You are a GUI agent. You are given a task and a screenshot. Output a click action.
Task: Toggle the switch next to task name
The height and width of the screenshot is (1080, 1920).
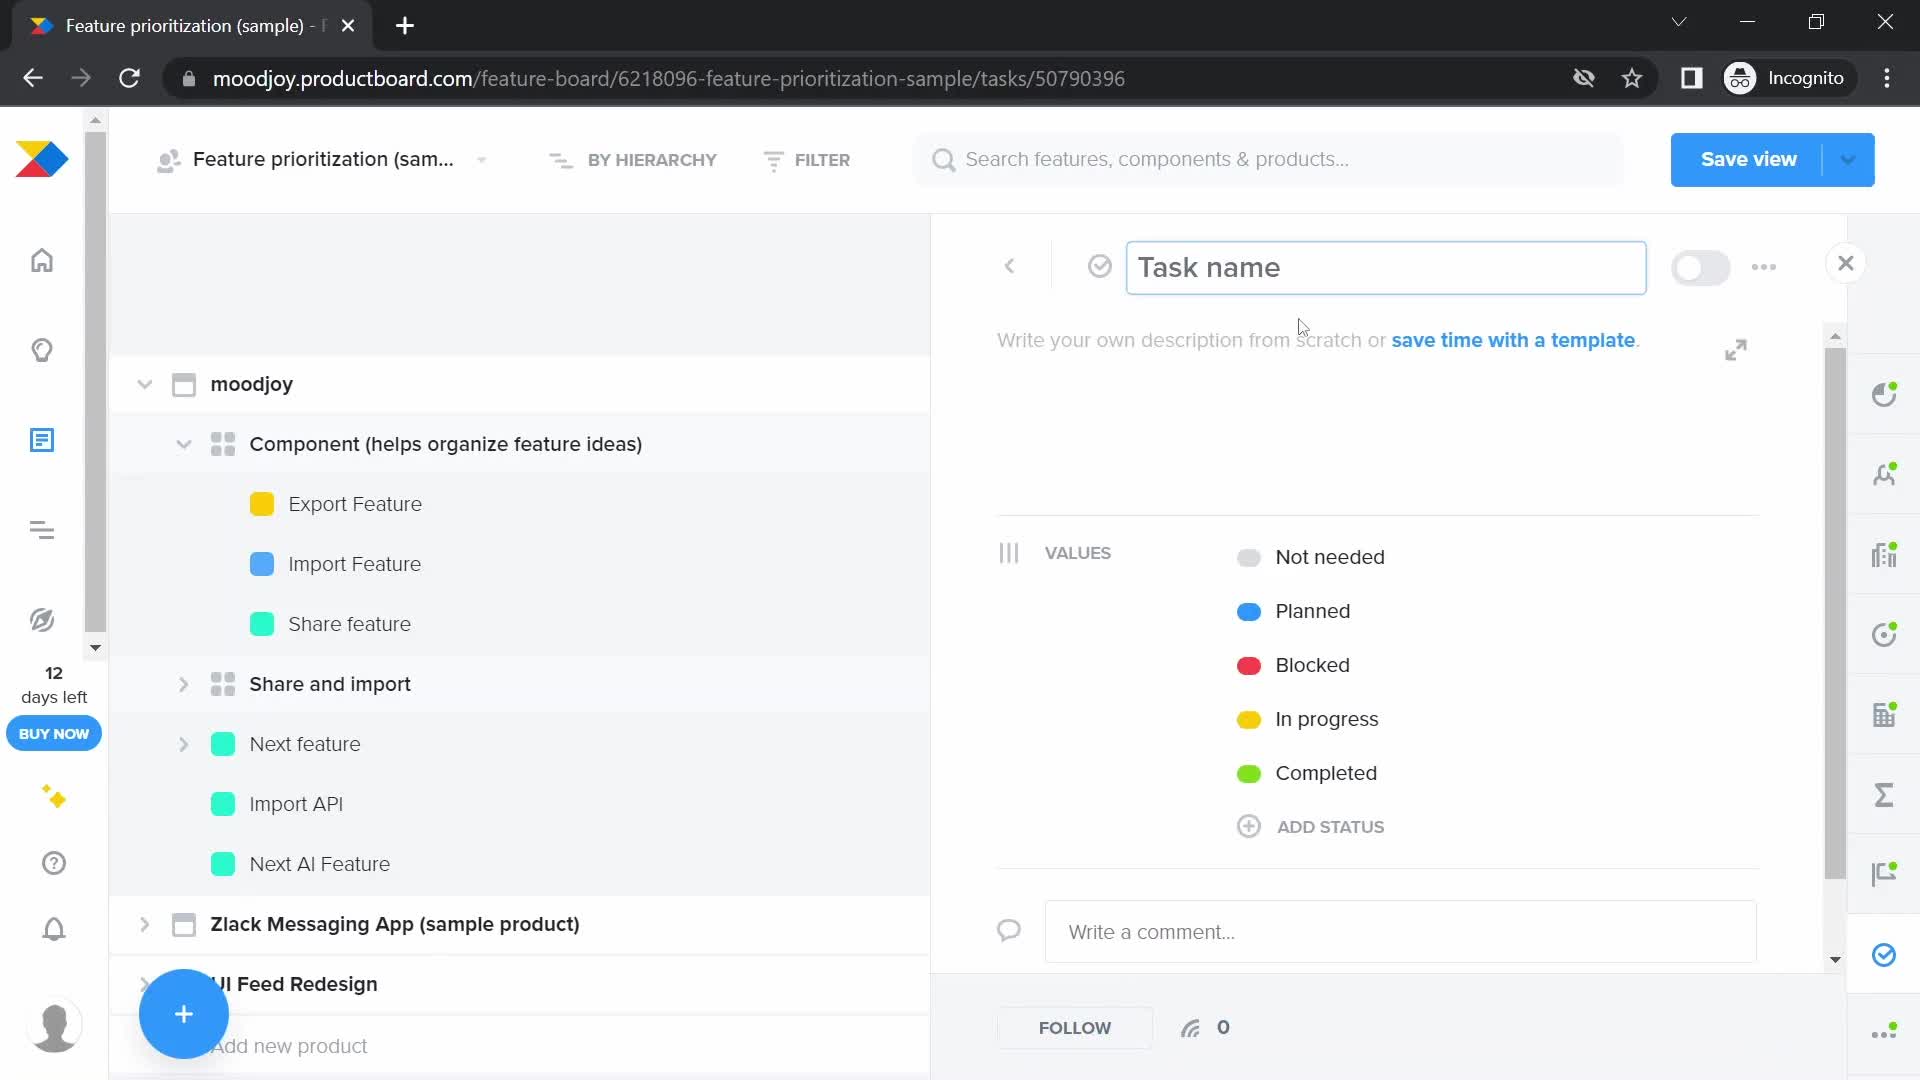coord(1700,268)
